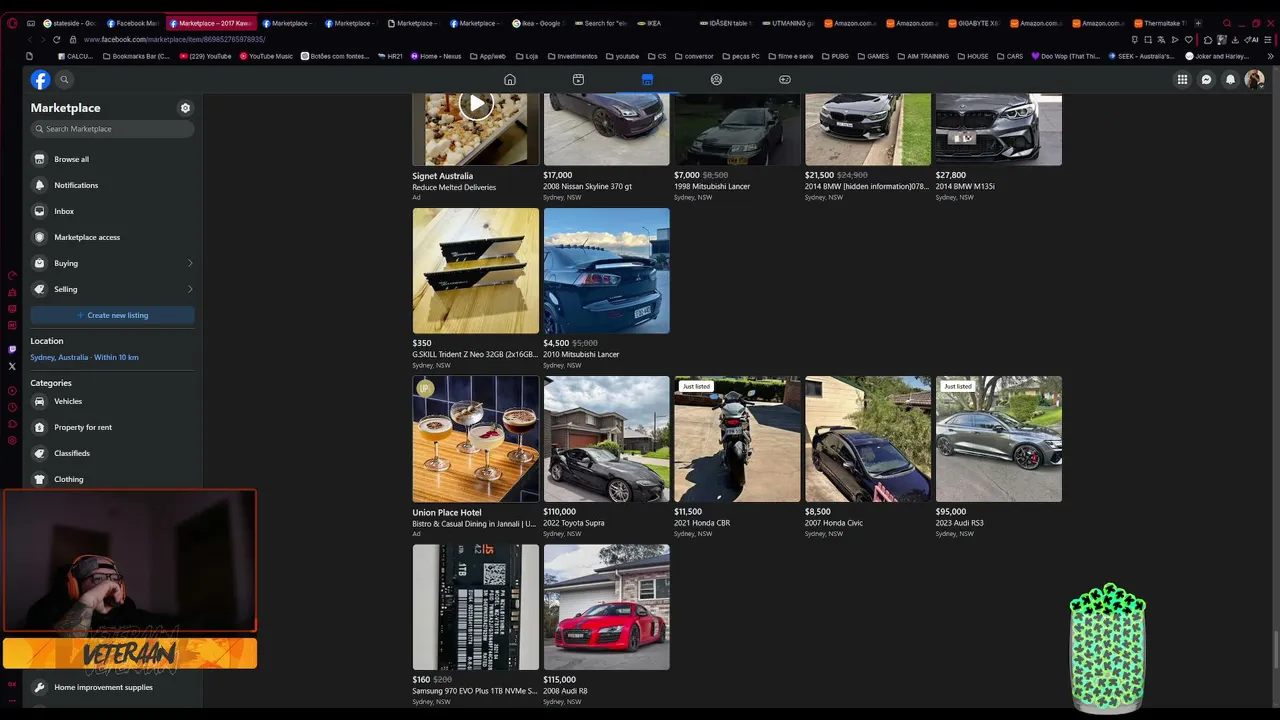This screenshot has width=1280, height=720.
Task: Open the AIM TRAINING bookmark folder
Action: (x=923, y=56)
